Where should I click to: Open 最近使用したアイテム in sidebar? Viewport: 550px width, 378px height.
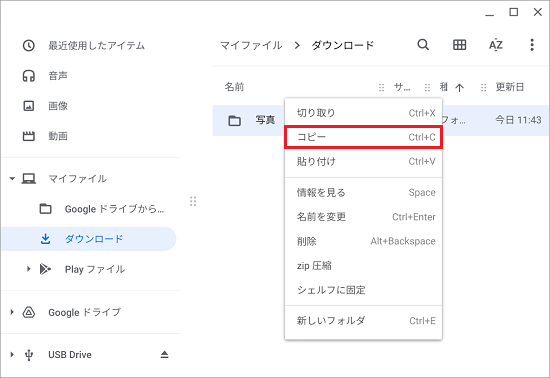click(x=96, y=46)
